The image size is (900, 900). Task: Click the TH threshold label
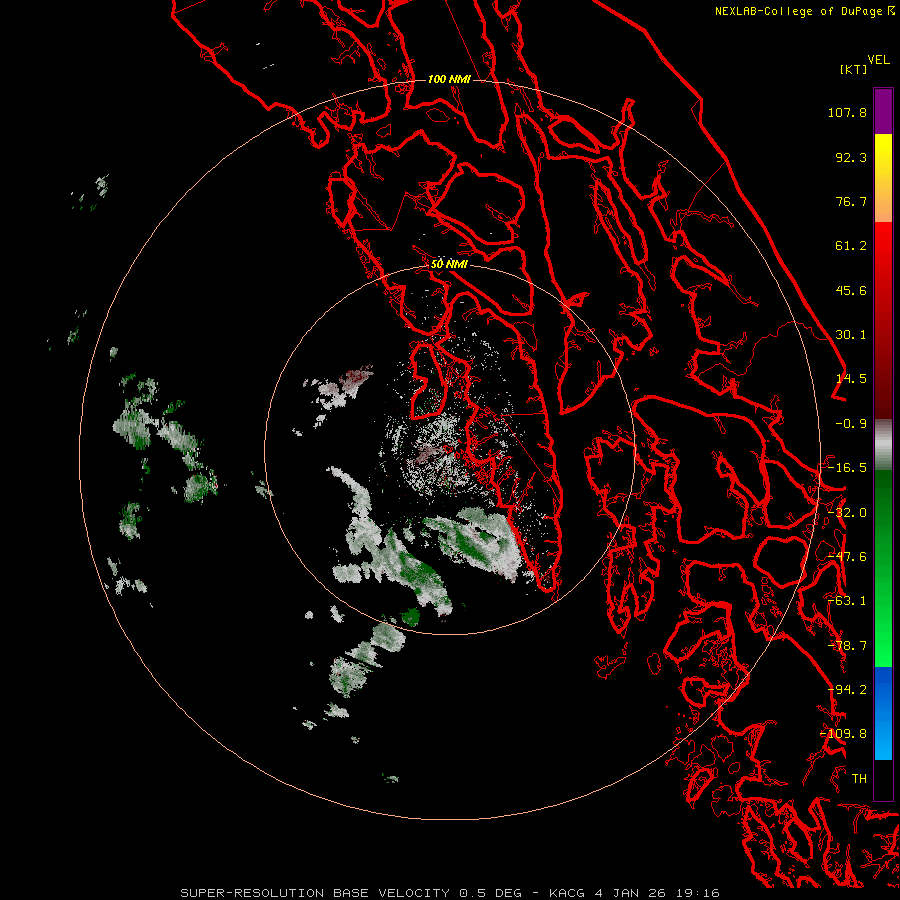click(859, 779)
